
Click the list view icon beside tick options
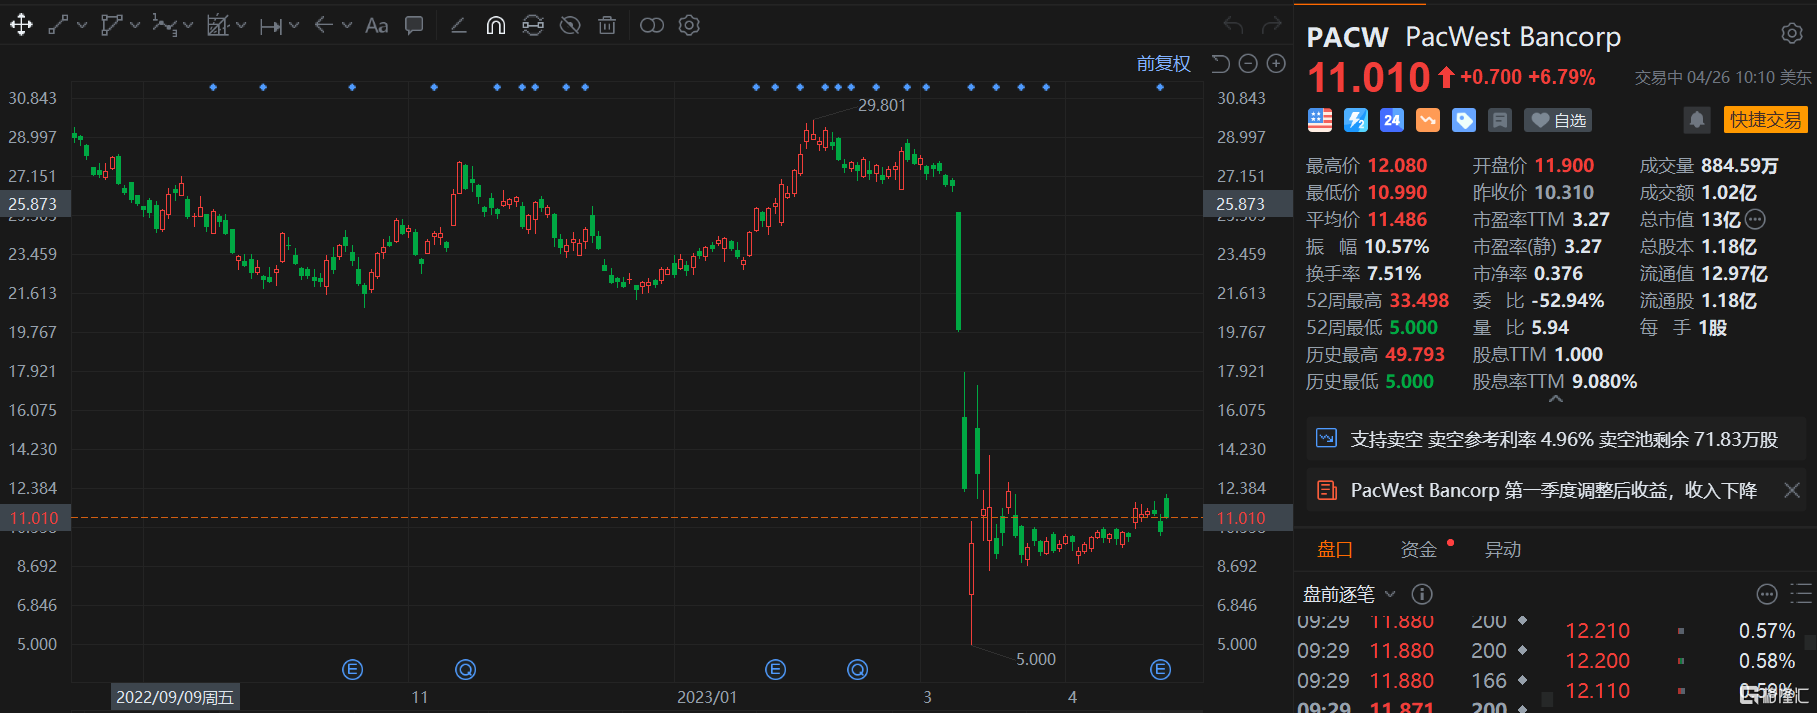click(1801, 594)
